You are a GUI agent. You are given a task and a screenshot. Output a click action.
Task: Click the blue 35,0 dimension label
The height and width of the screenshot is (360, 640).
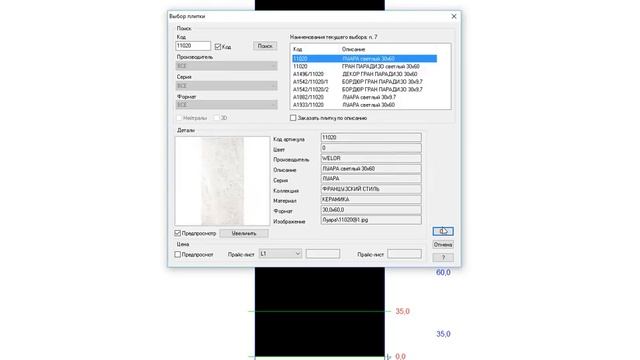point(443,334)
